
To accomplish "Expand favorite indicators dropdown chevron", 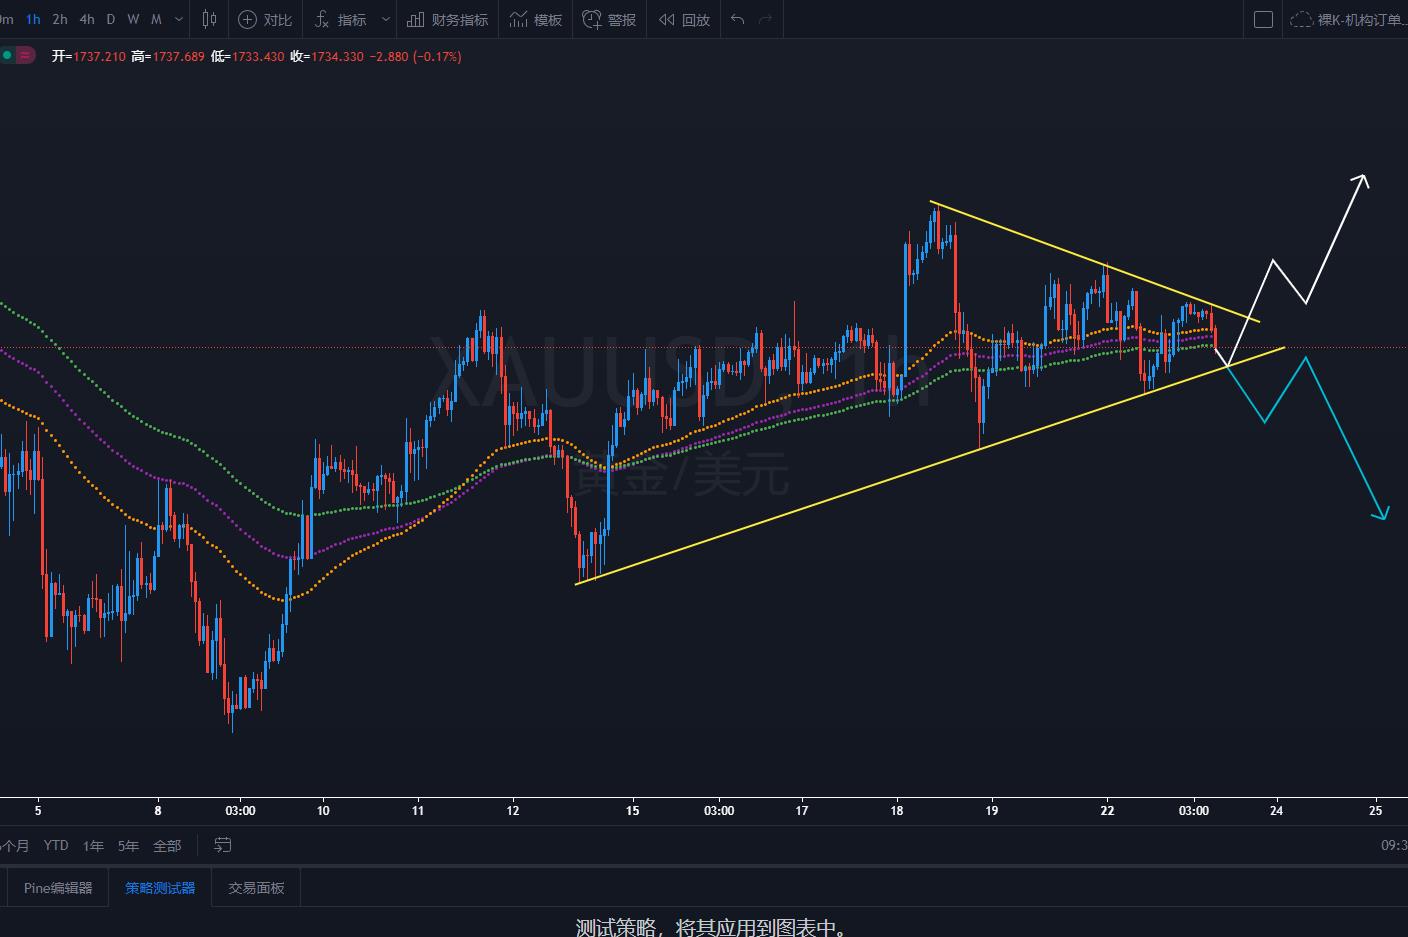I will (x=386, y=19).
